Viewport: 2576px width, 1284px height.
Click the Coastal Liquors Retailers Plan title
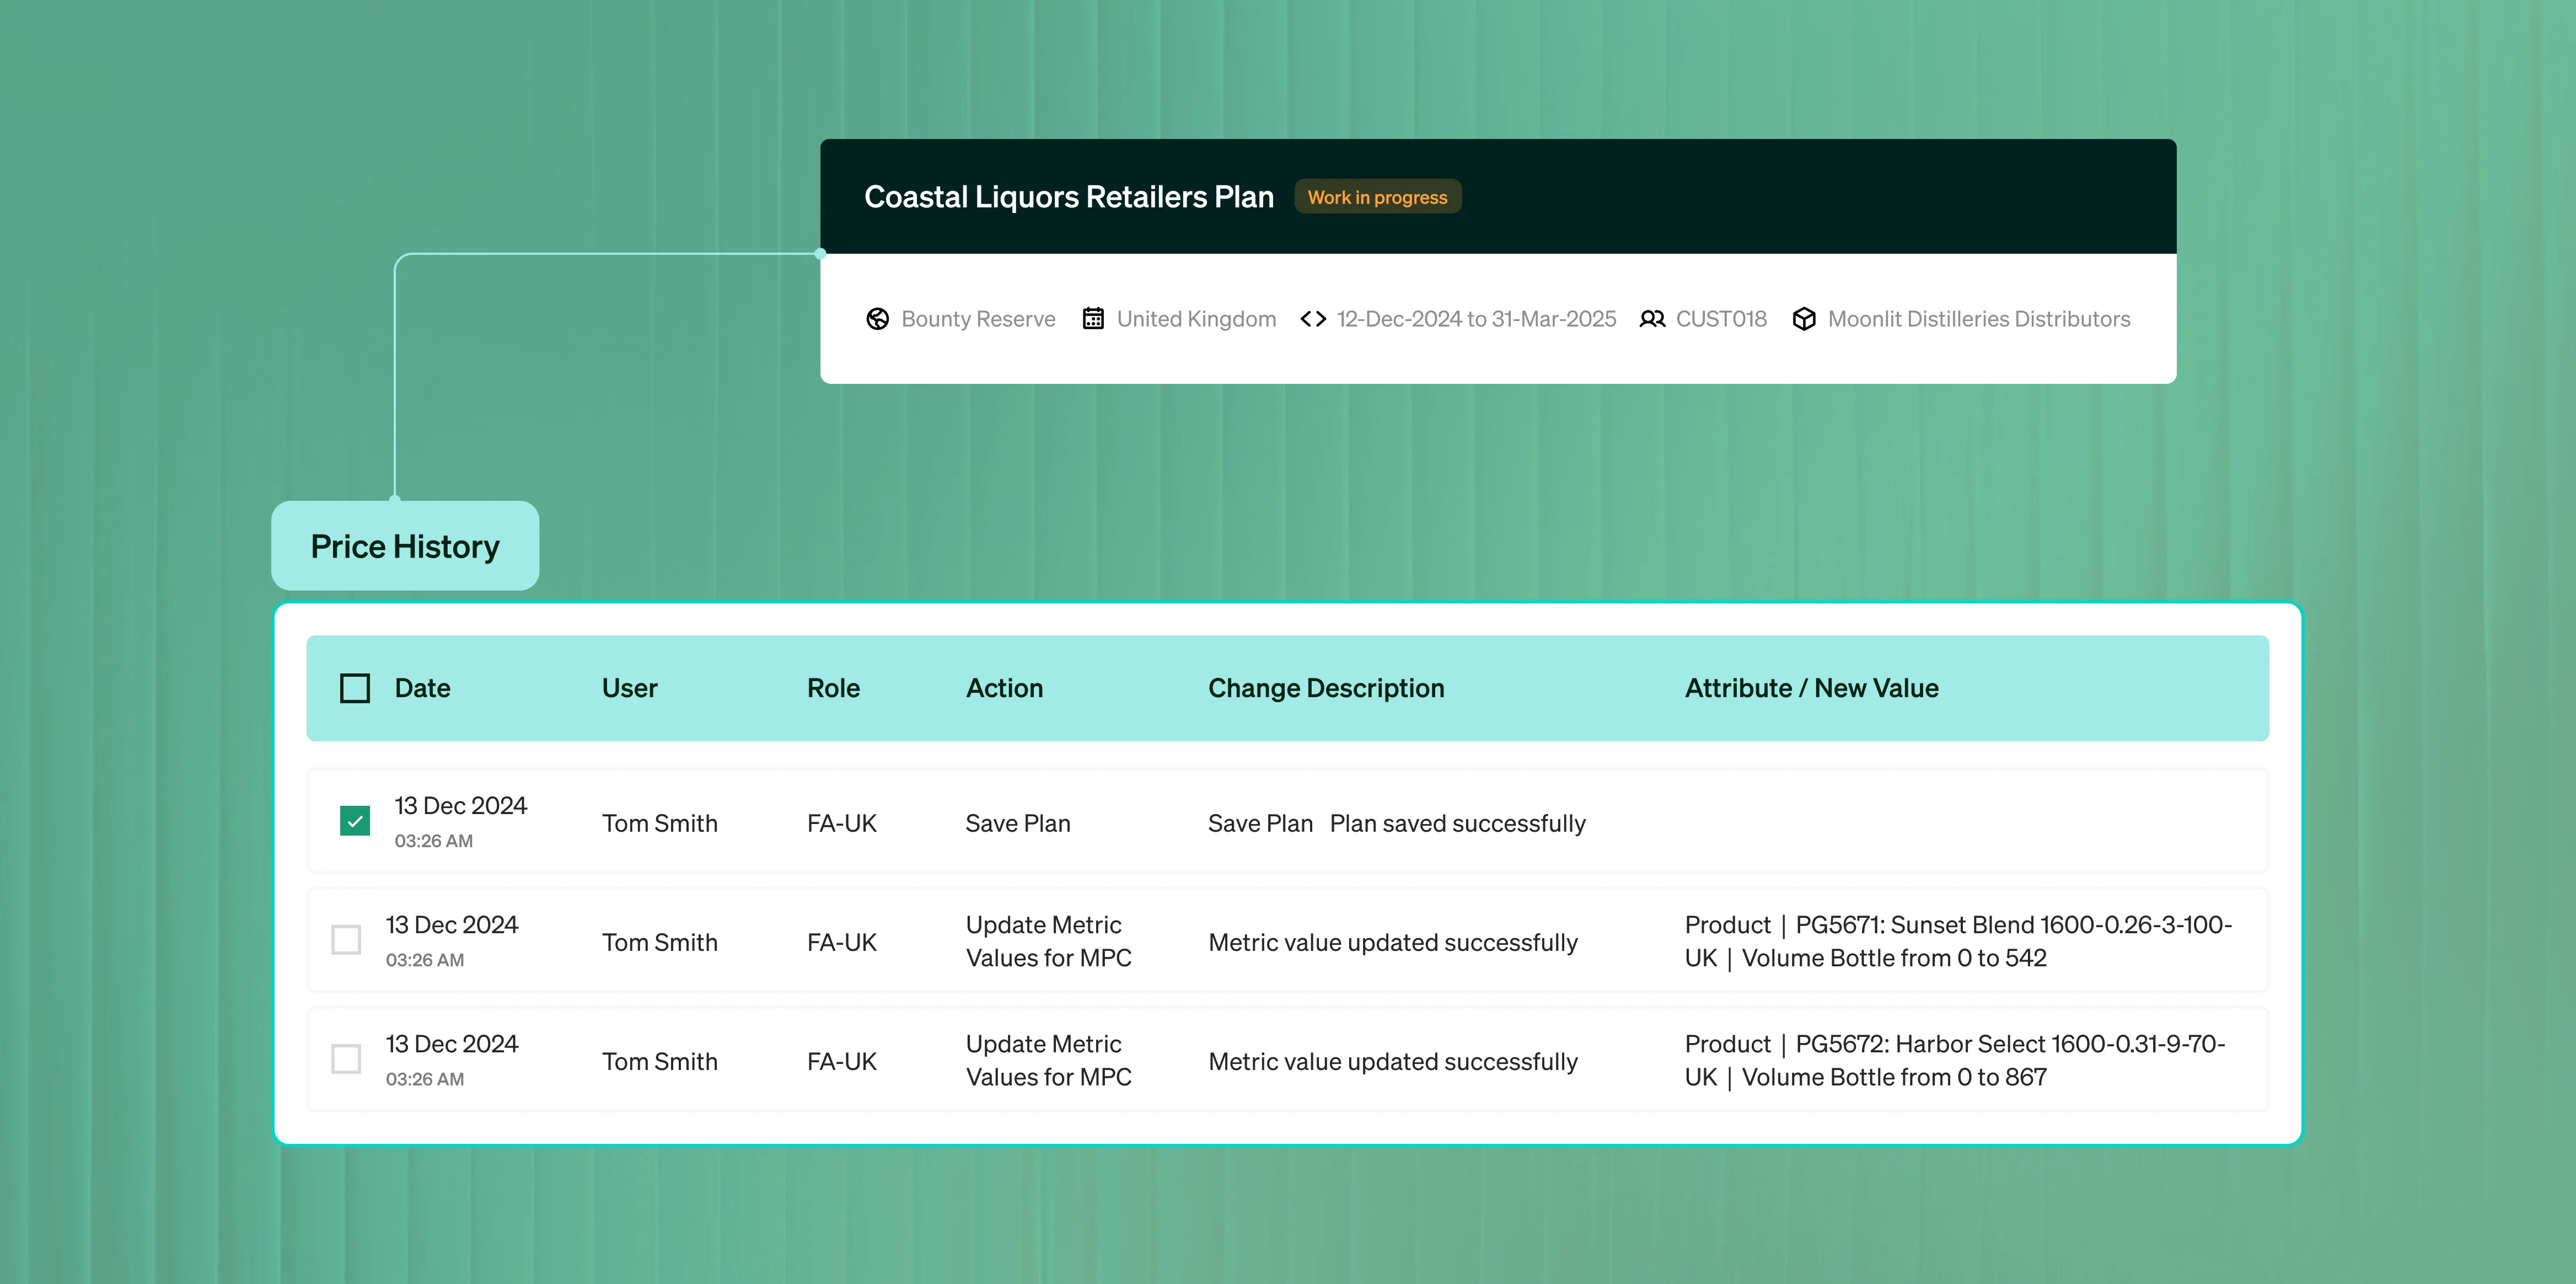coord(1068,197)
